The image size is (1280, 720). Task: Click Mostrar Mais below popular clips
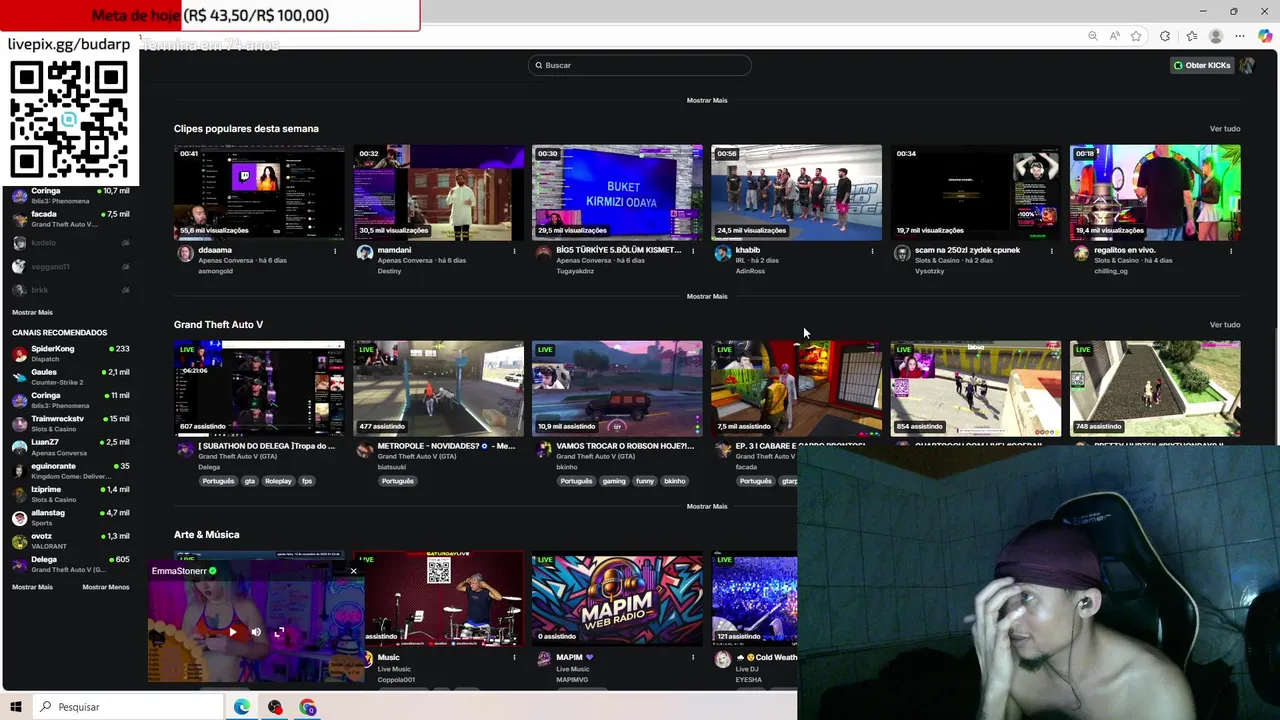pyautogui.click(x=707, y=297)
